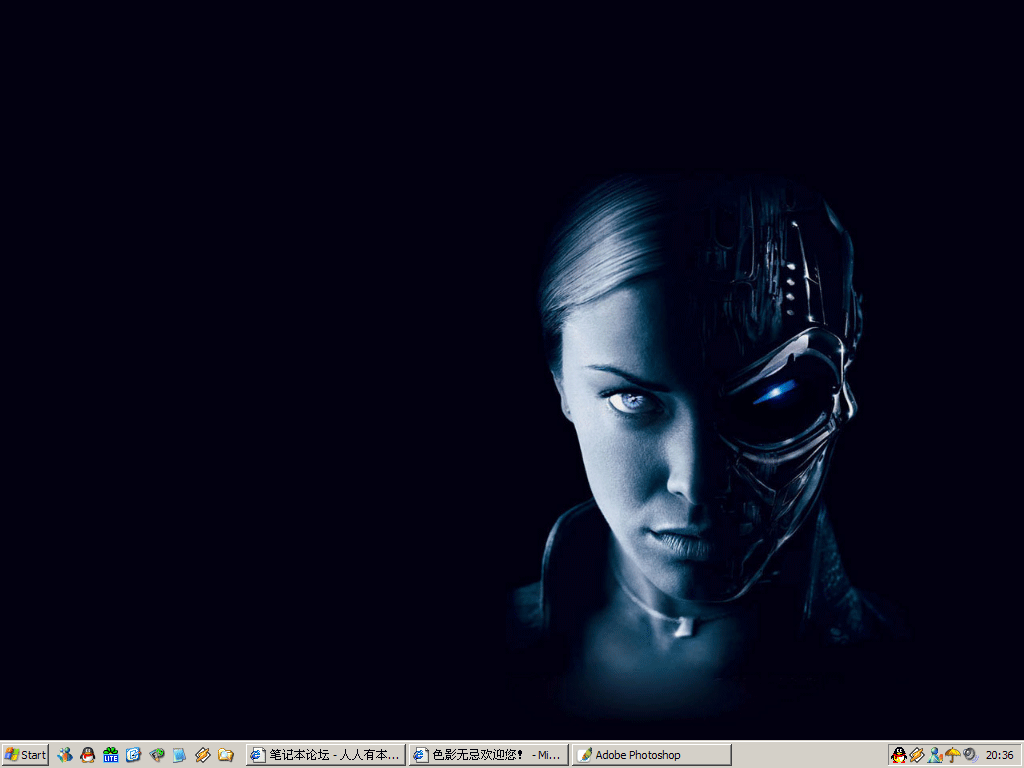Open the green LITE app shortcut

tap(110, 755)
